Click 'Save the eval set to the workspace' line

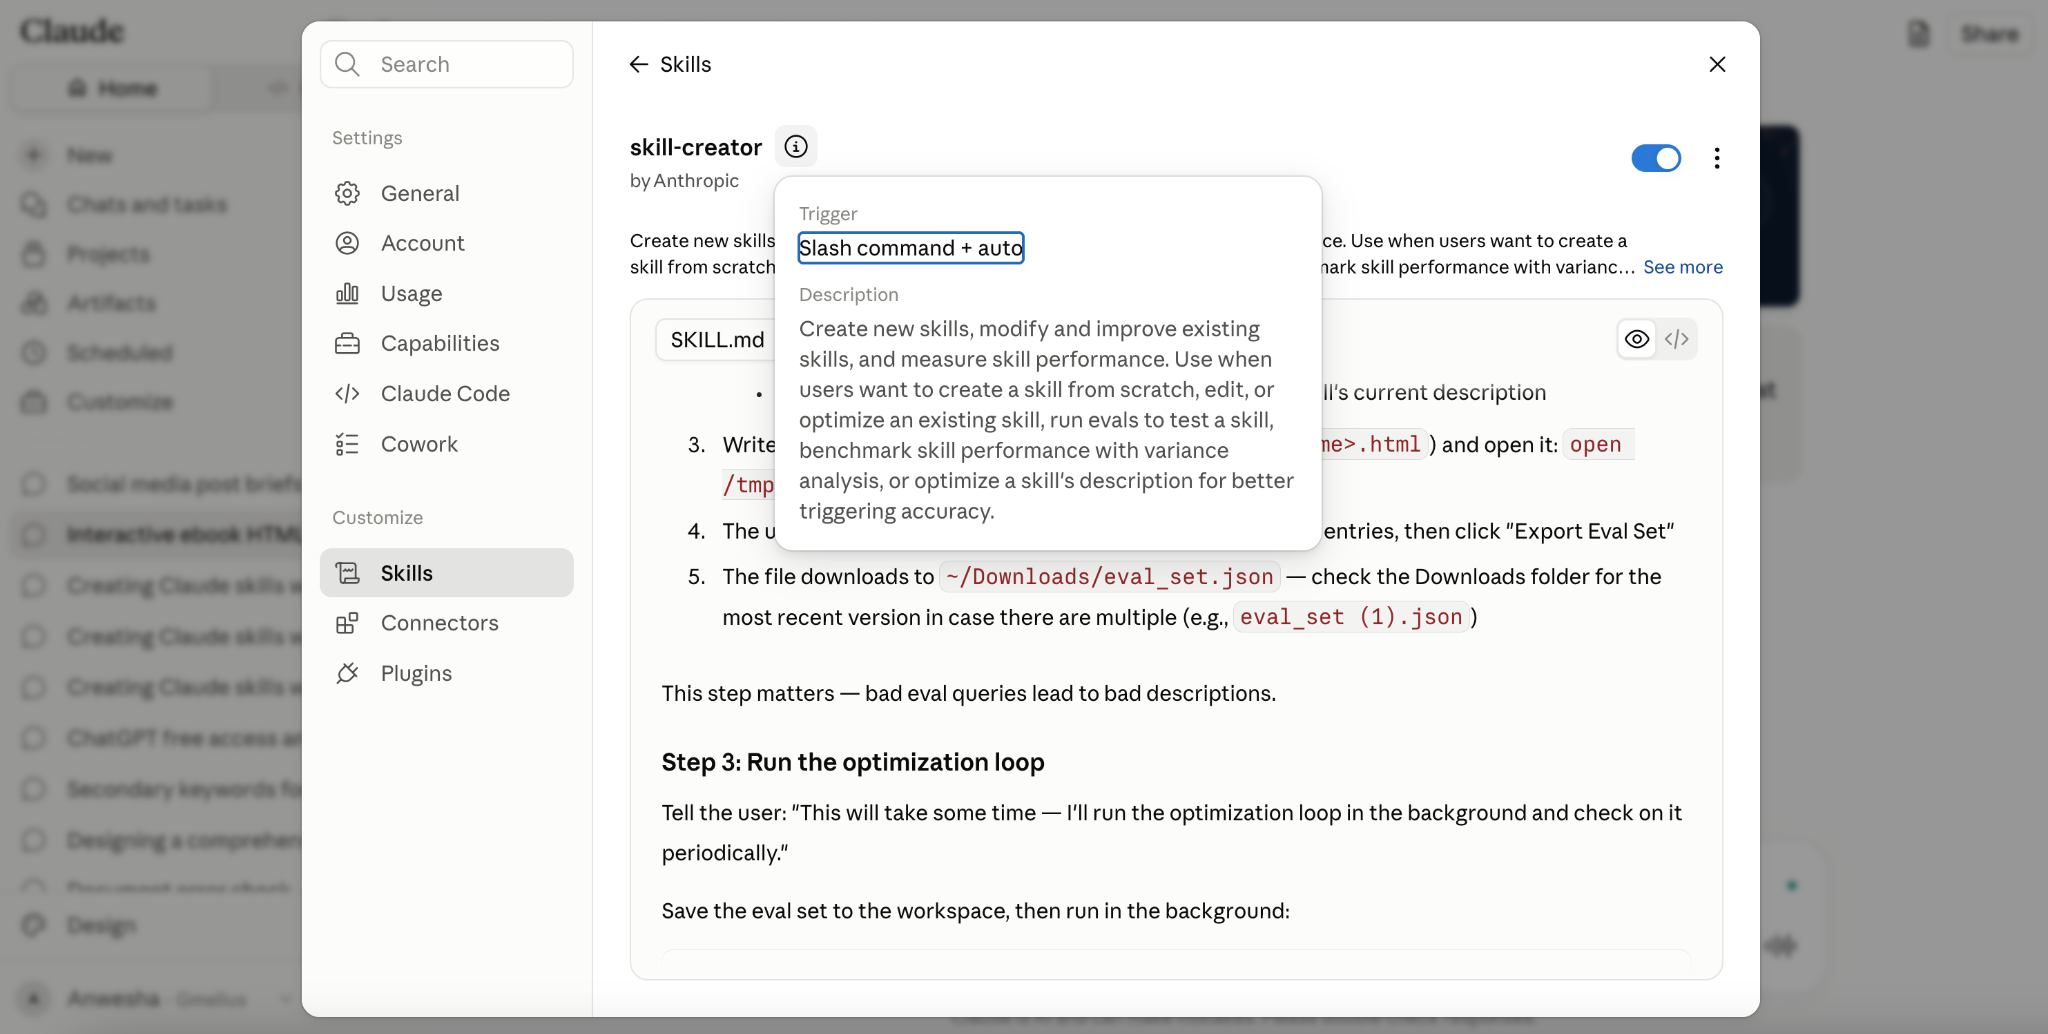coord(976,911)
